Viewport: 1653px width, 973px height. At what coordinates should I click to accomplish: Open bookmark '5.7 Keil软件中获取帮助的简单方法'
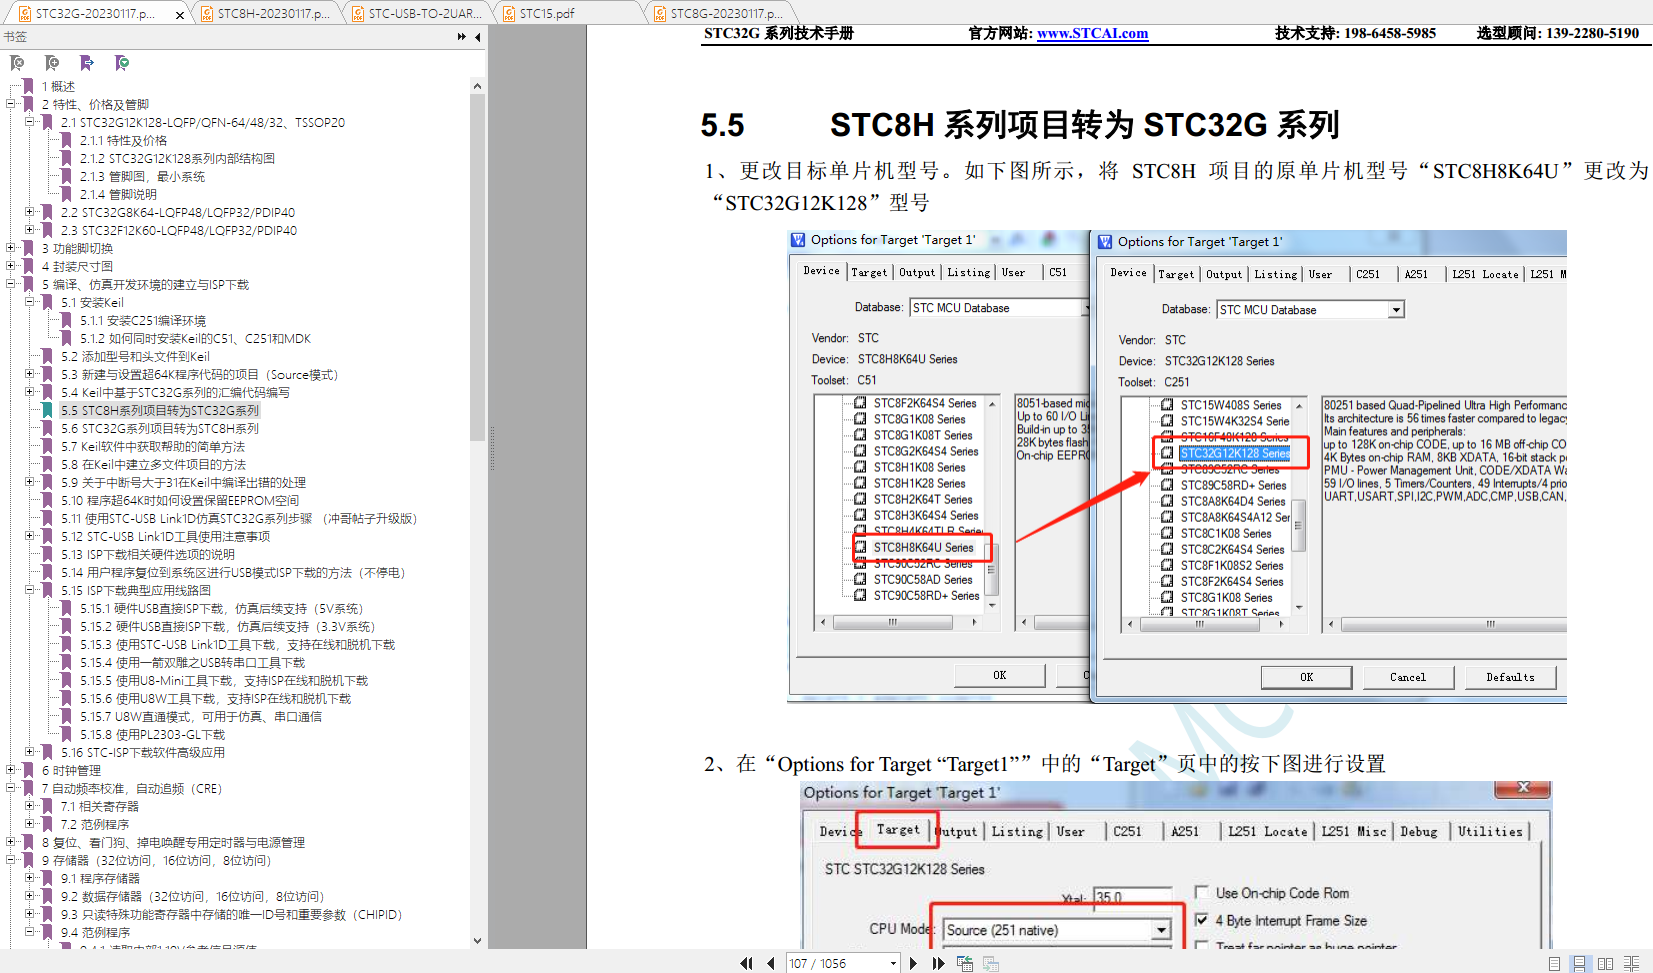tap(153, 446)
